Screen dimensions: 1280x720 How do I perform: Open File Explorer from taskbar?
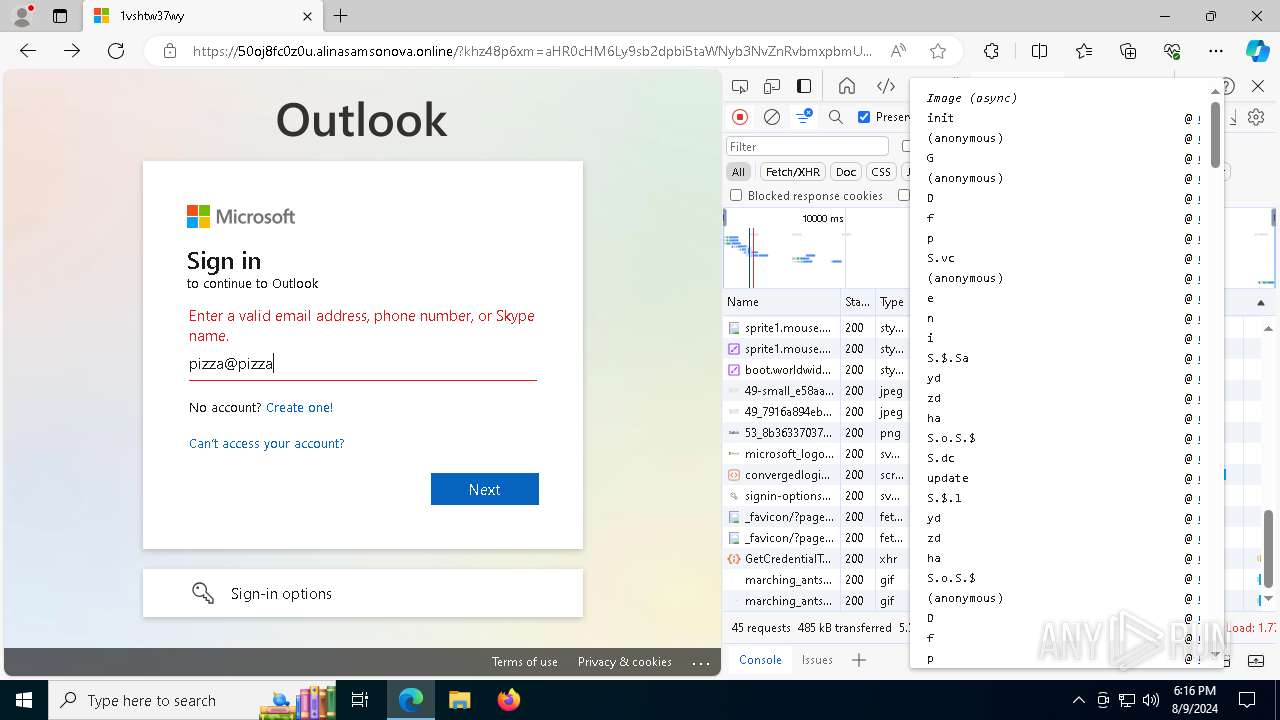[459, 700]
